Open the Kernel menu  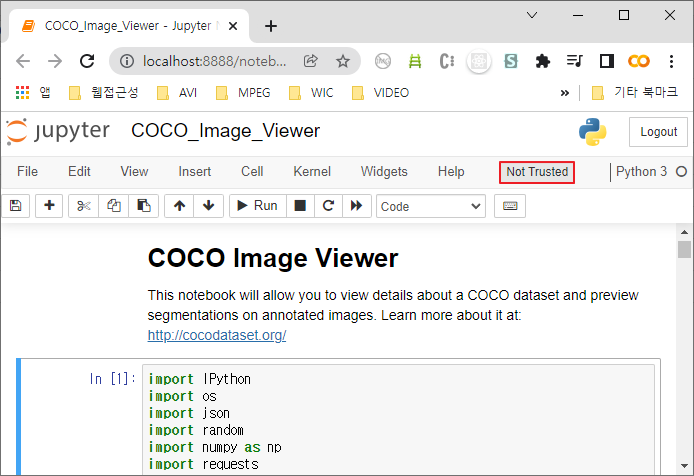(x=312, y=171)
